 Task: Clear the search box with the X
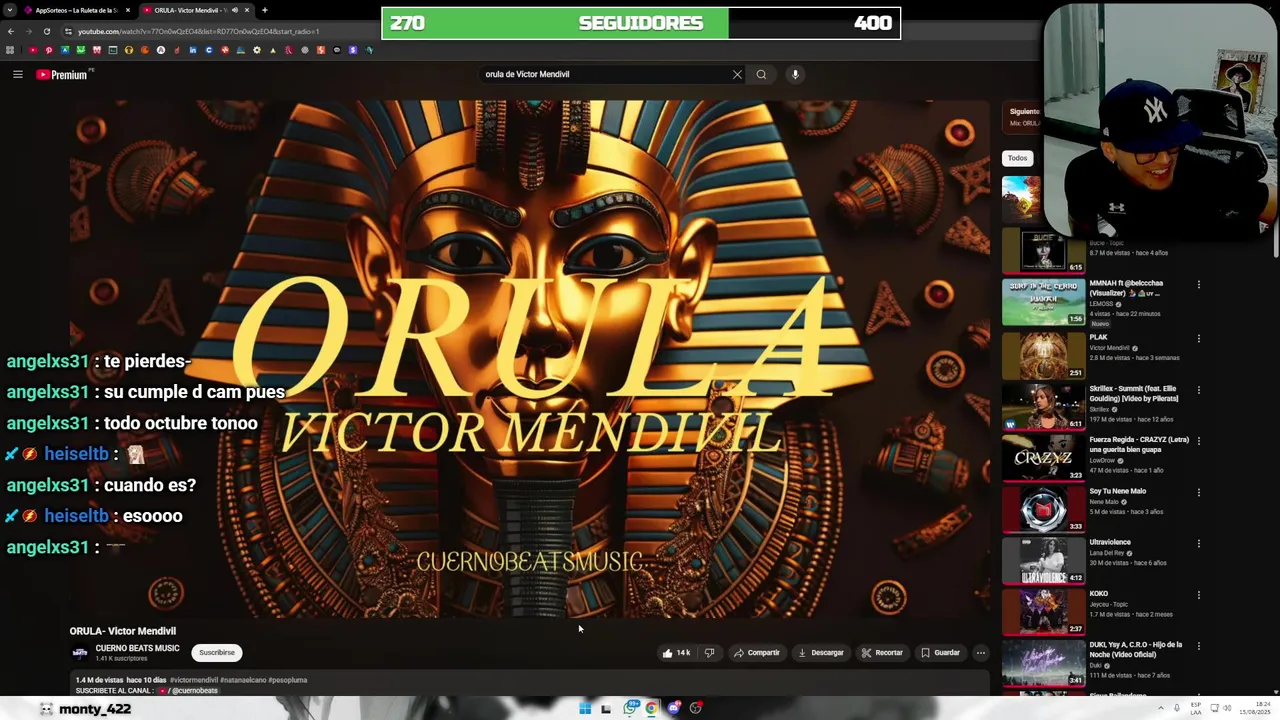(x=737, y=74)
